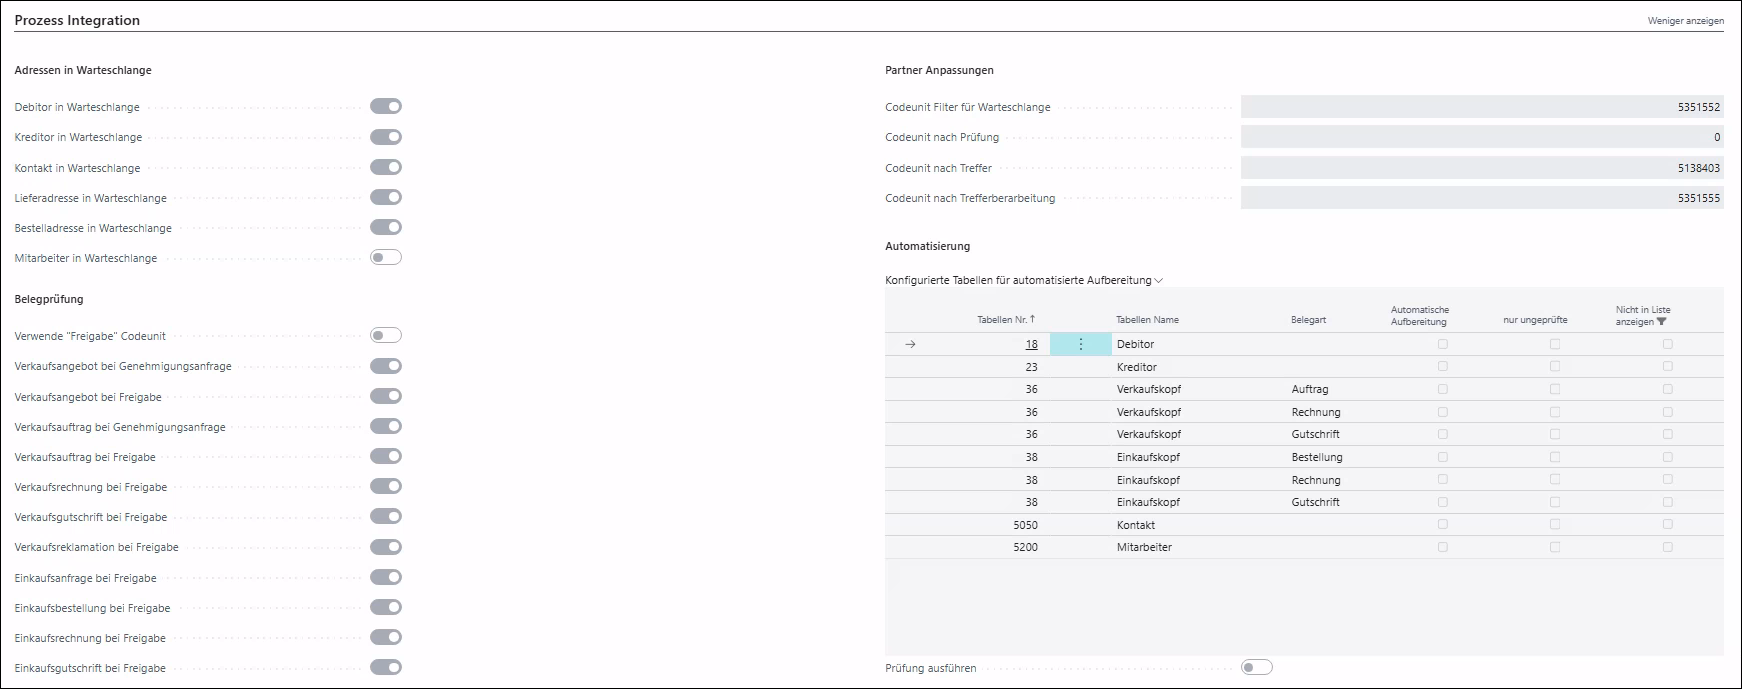
Task: Click the Codeunit nach Prüfung field
Action: (1481, 137)
